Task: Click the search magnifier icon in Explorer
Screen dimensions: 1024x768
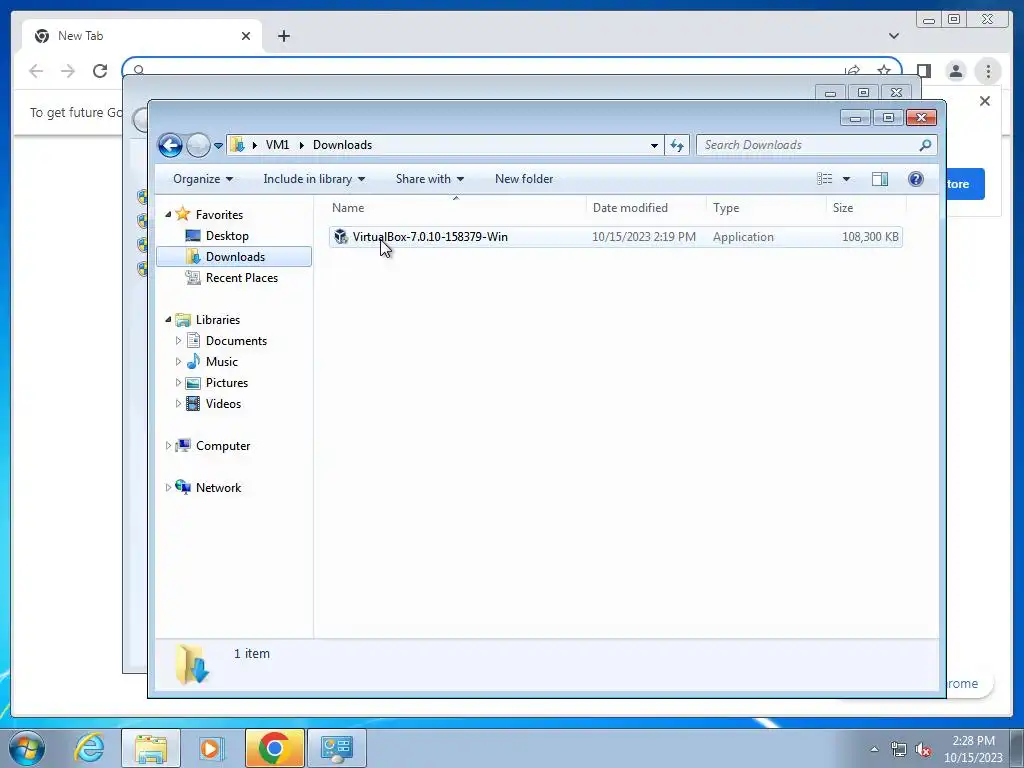Action: 925,145
